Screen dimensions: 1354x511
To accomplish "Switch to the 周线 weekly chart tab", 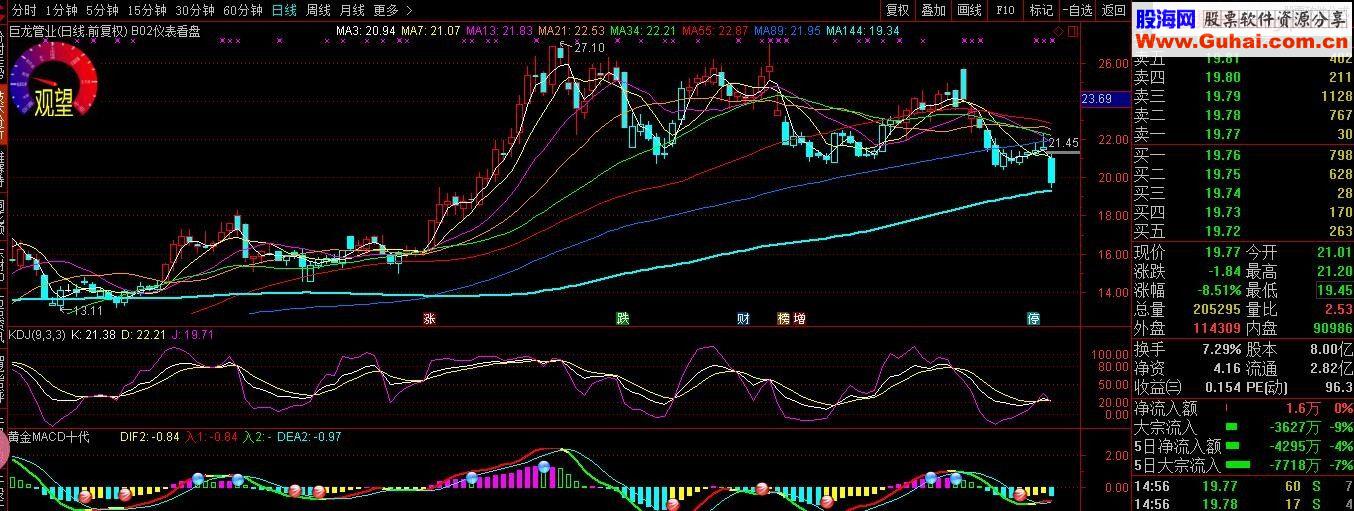I will tap(318, 10).
